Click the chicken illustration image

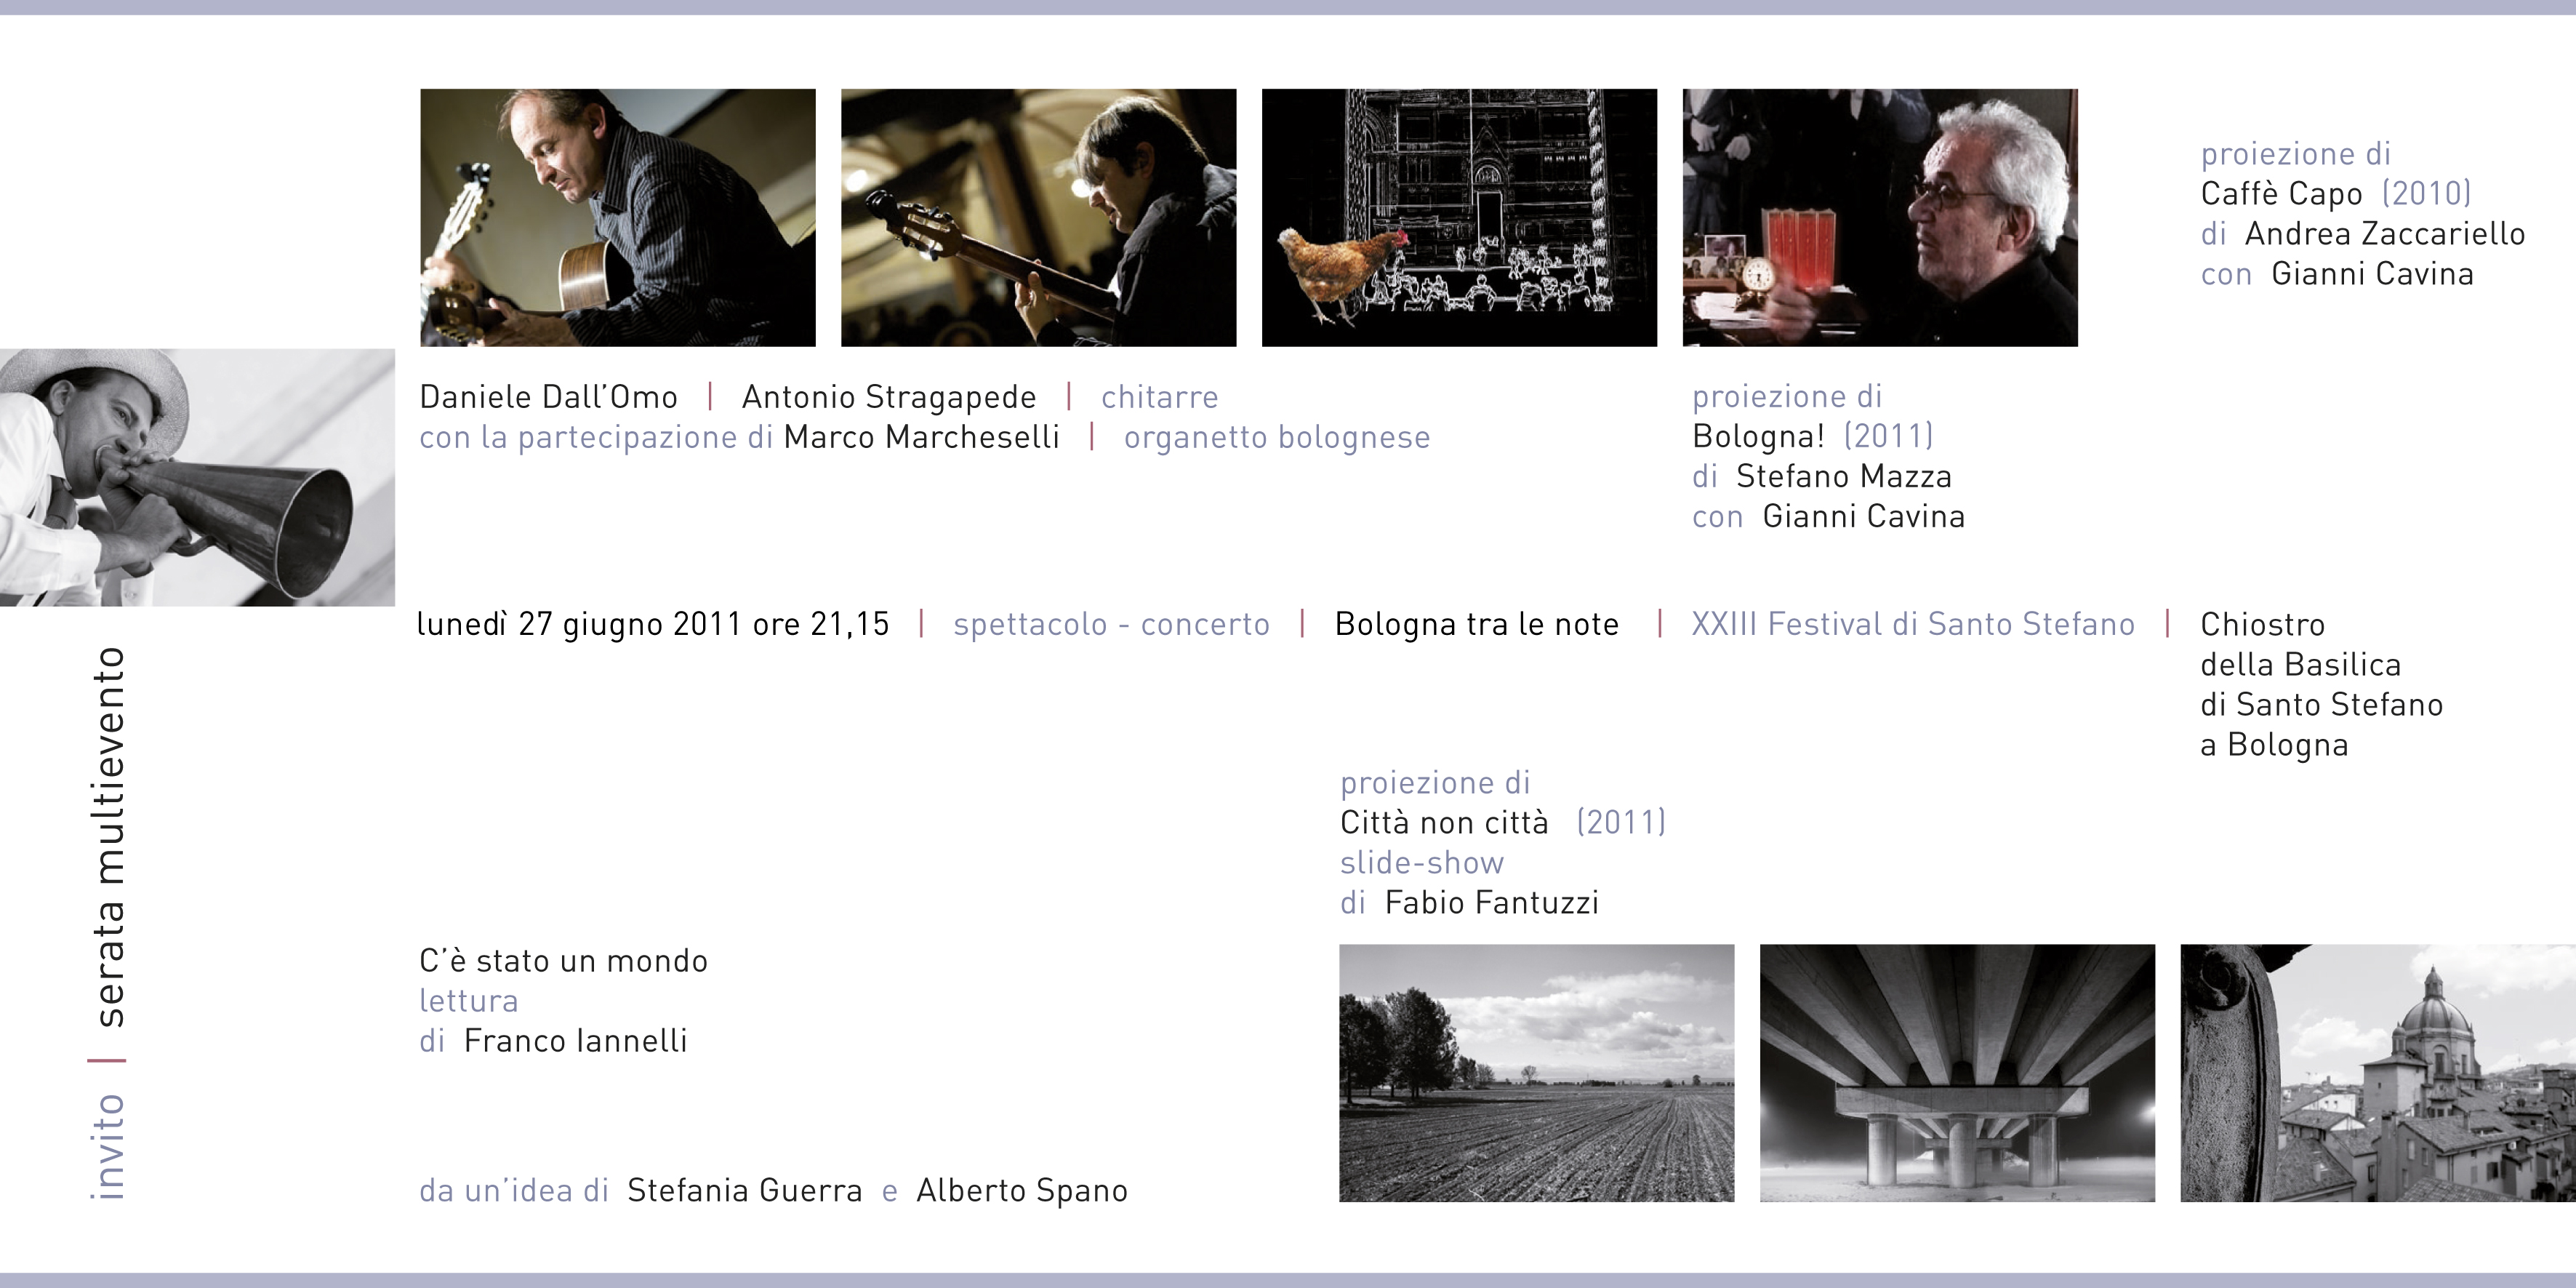(1459, 217)
